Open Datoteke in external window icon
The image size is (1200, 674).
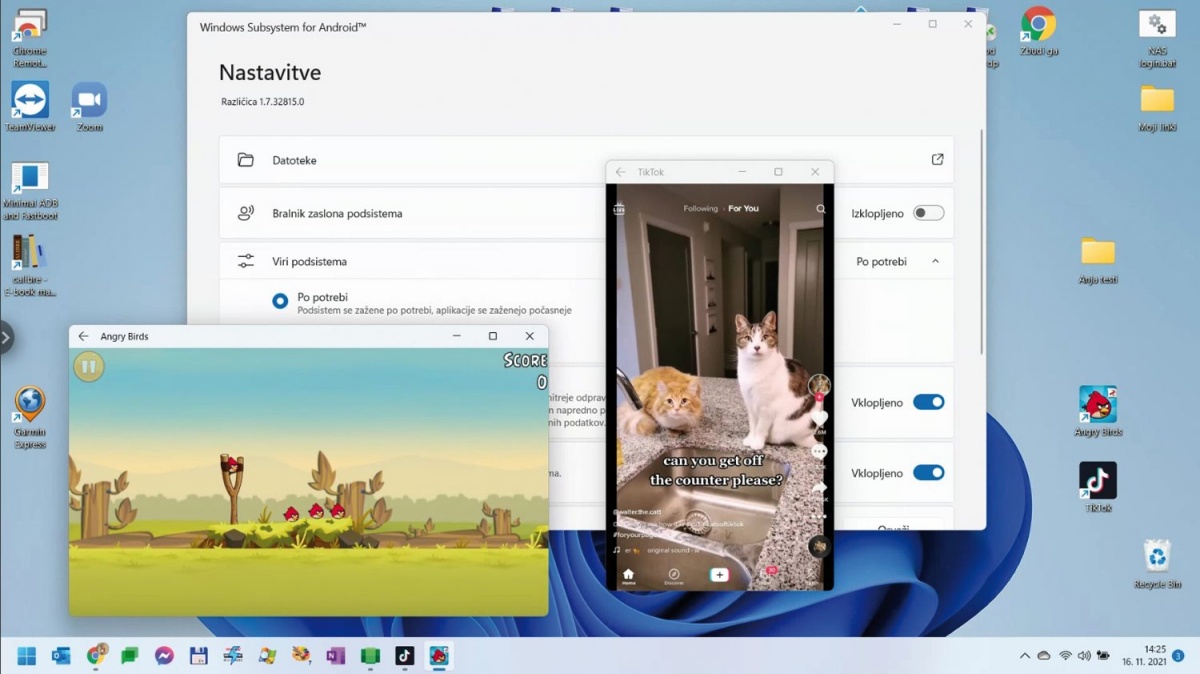tap(937, 159)
